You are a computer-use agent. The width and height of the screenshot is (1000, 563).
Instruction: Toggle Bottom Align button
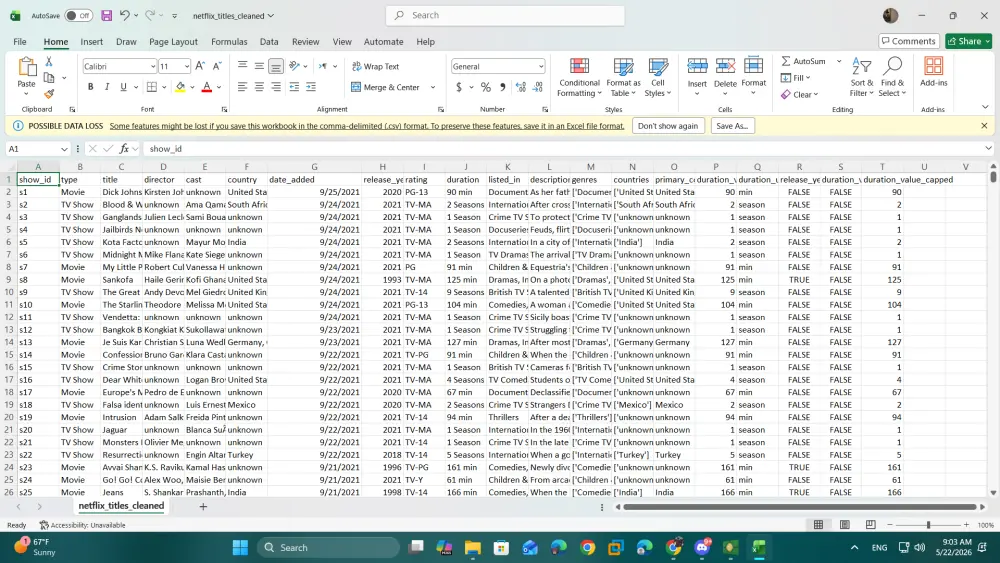276,66
